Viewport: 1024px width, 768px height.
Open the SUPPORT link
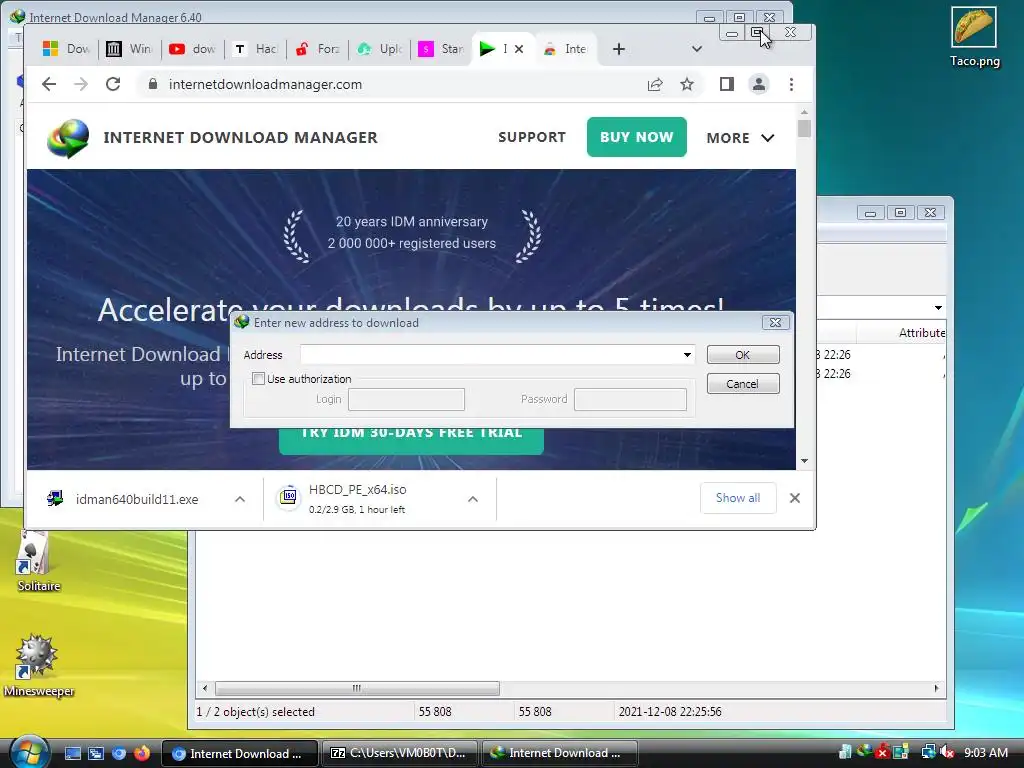532,137
